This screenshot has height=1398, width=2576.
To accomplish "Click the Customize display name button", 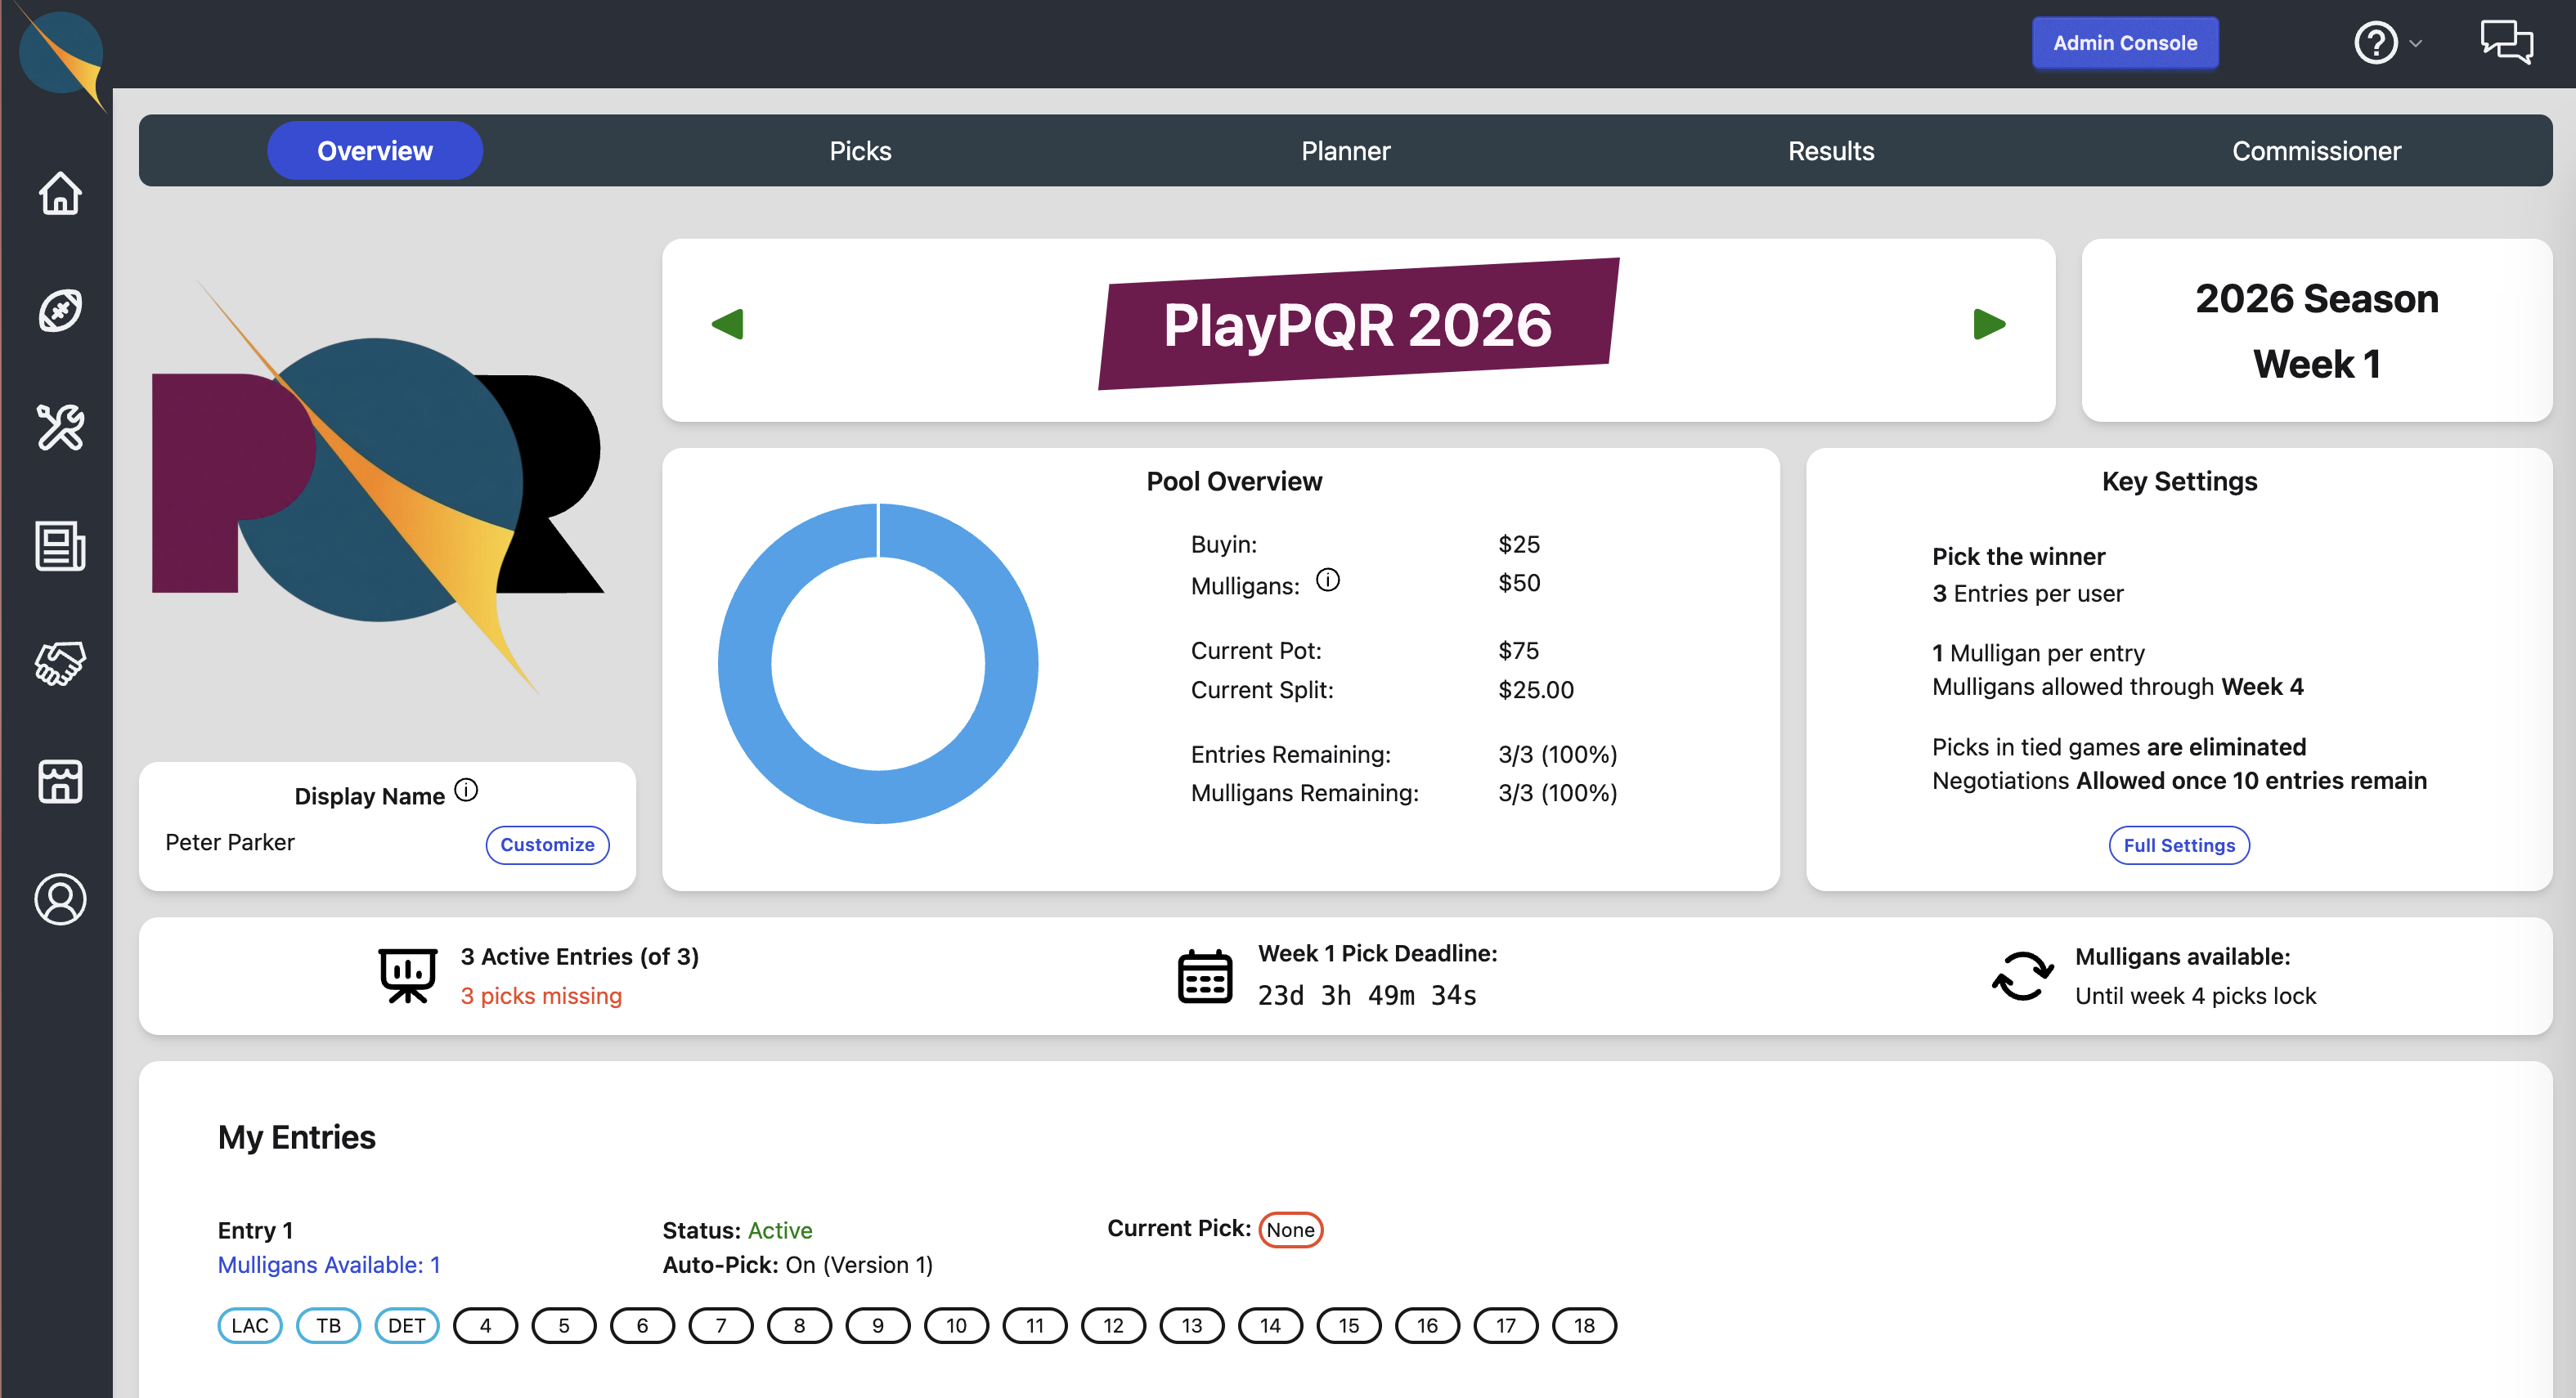I will click(547, 844).
